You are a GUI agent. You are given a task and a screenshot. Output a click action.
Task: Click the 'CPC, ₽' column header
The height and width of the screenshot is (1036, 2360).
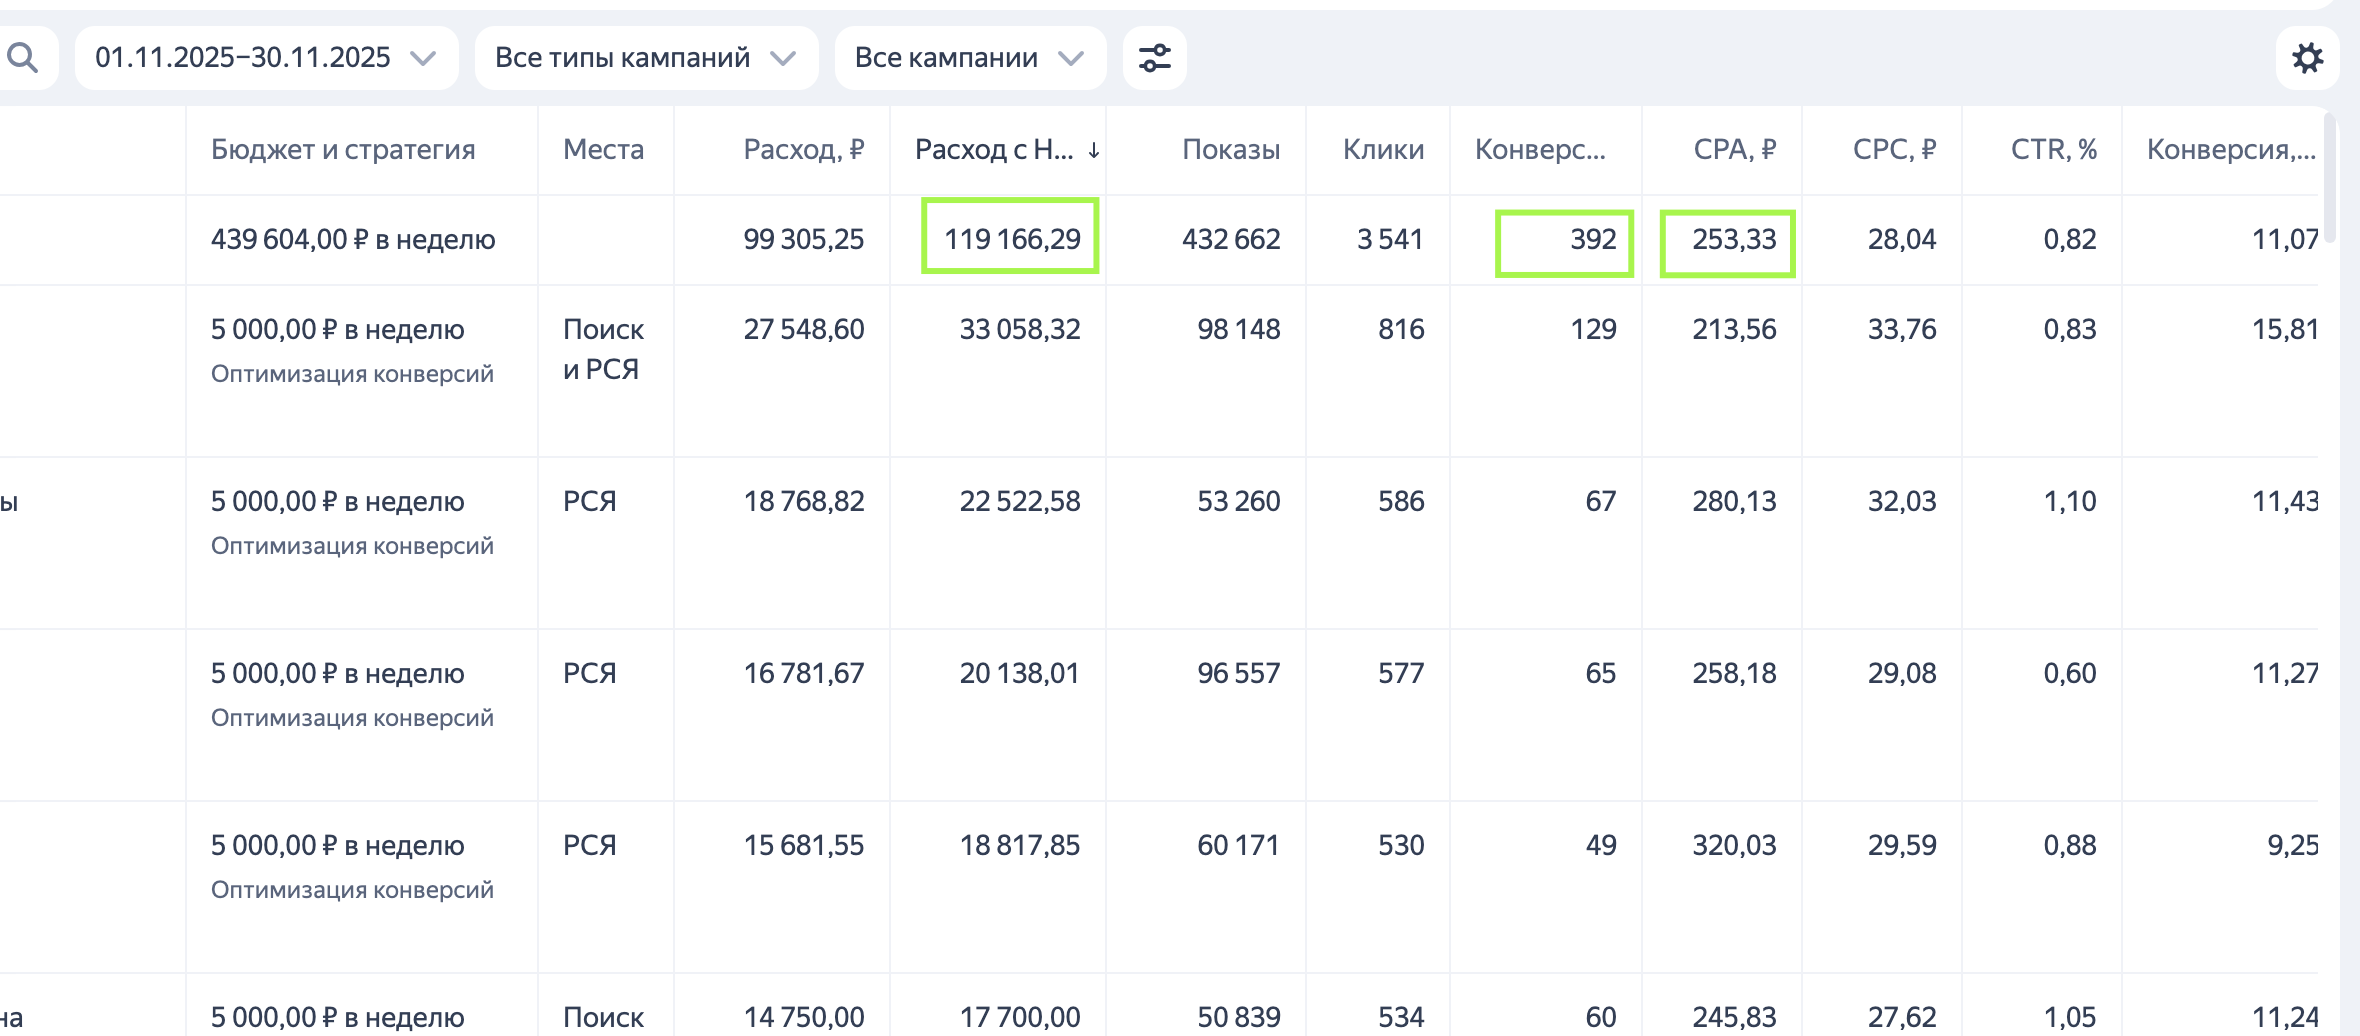coord(1894,150)
